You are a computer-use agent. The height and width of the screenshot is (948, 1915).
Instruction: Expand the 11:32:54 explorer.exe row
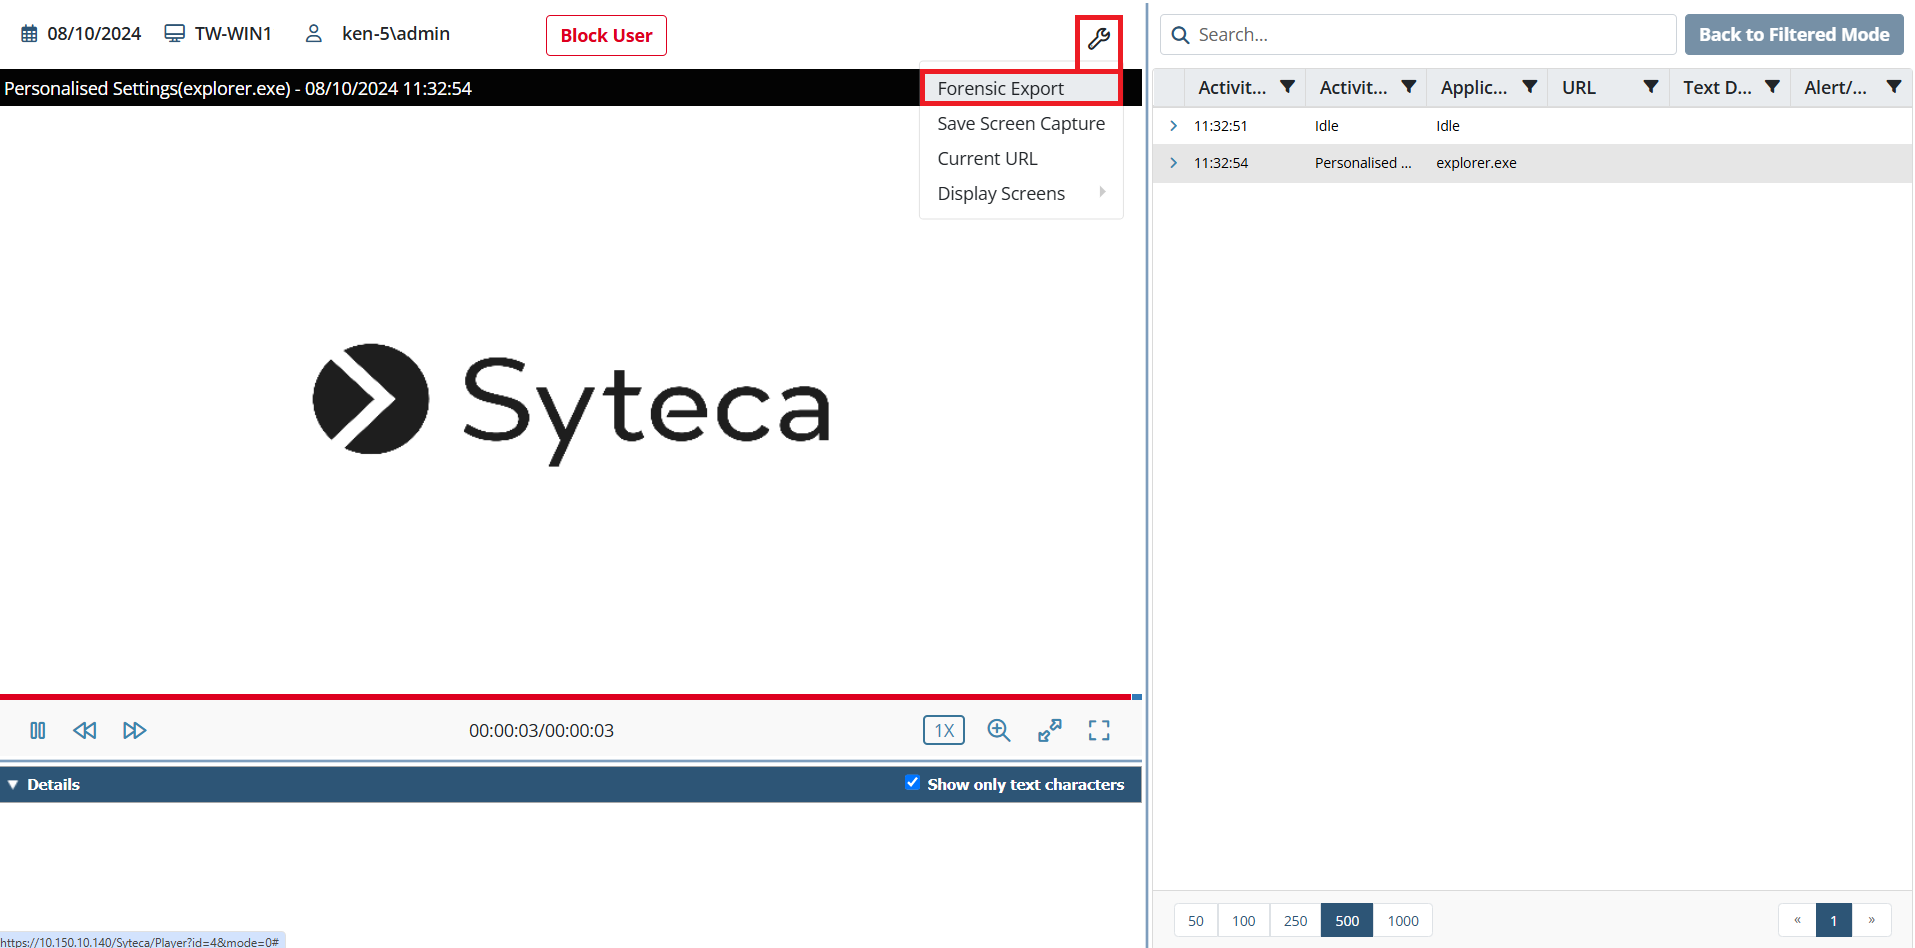point(1173,163)
